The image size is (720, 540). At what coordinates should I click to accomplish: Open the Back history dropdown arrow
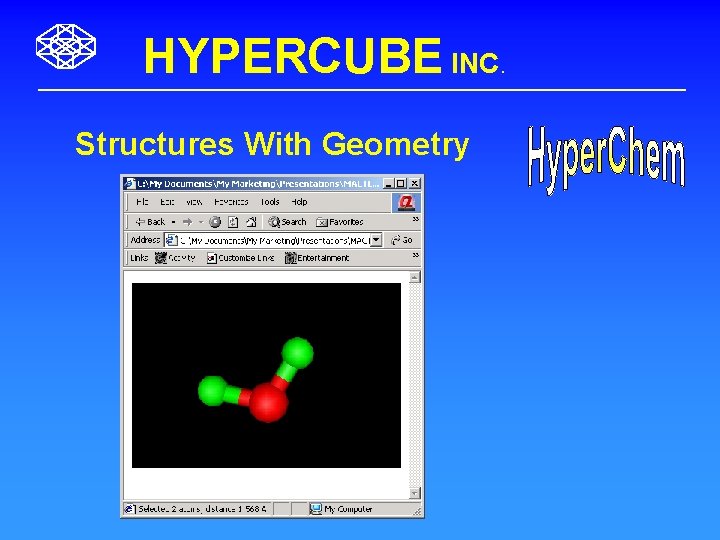pos(174,222)
